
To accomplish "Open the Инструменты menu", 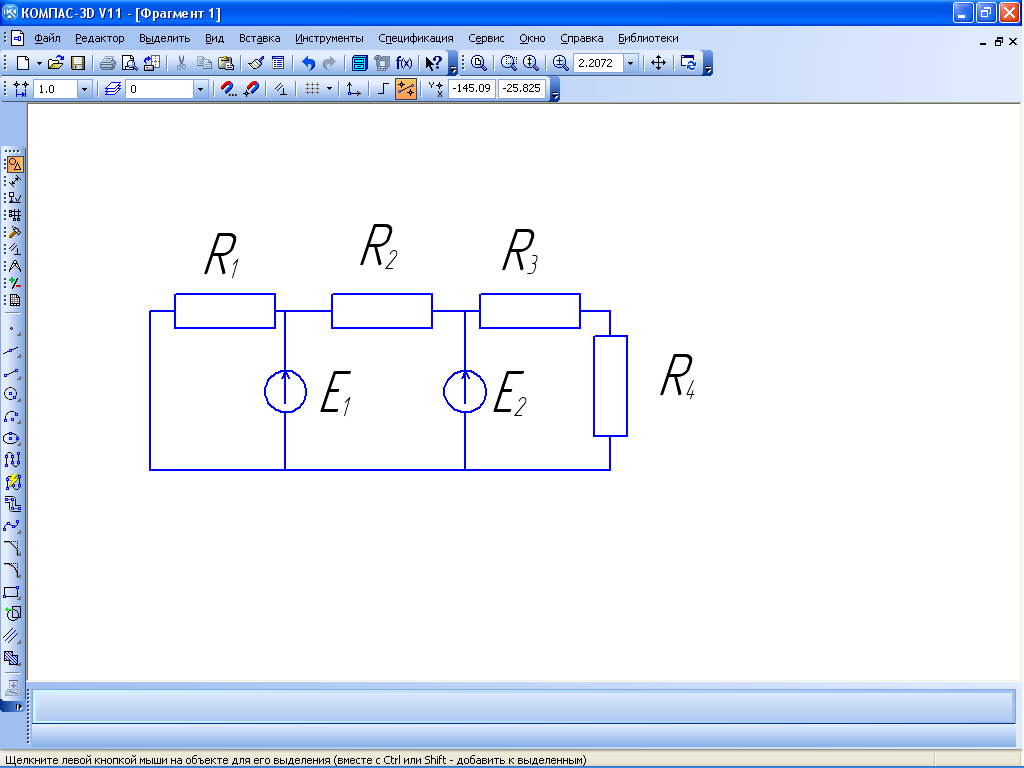I will pyautogui.click(x=329, y=38).
